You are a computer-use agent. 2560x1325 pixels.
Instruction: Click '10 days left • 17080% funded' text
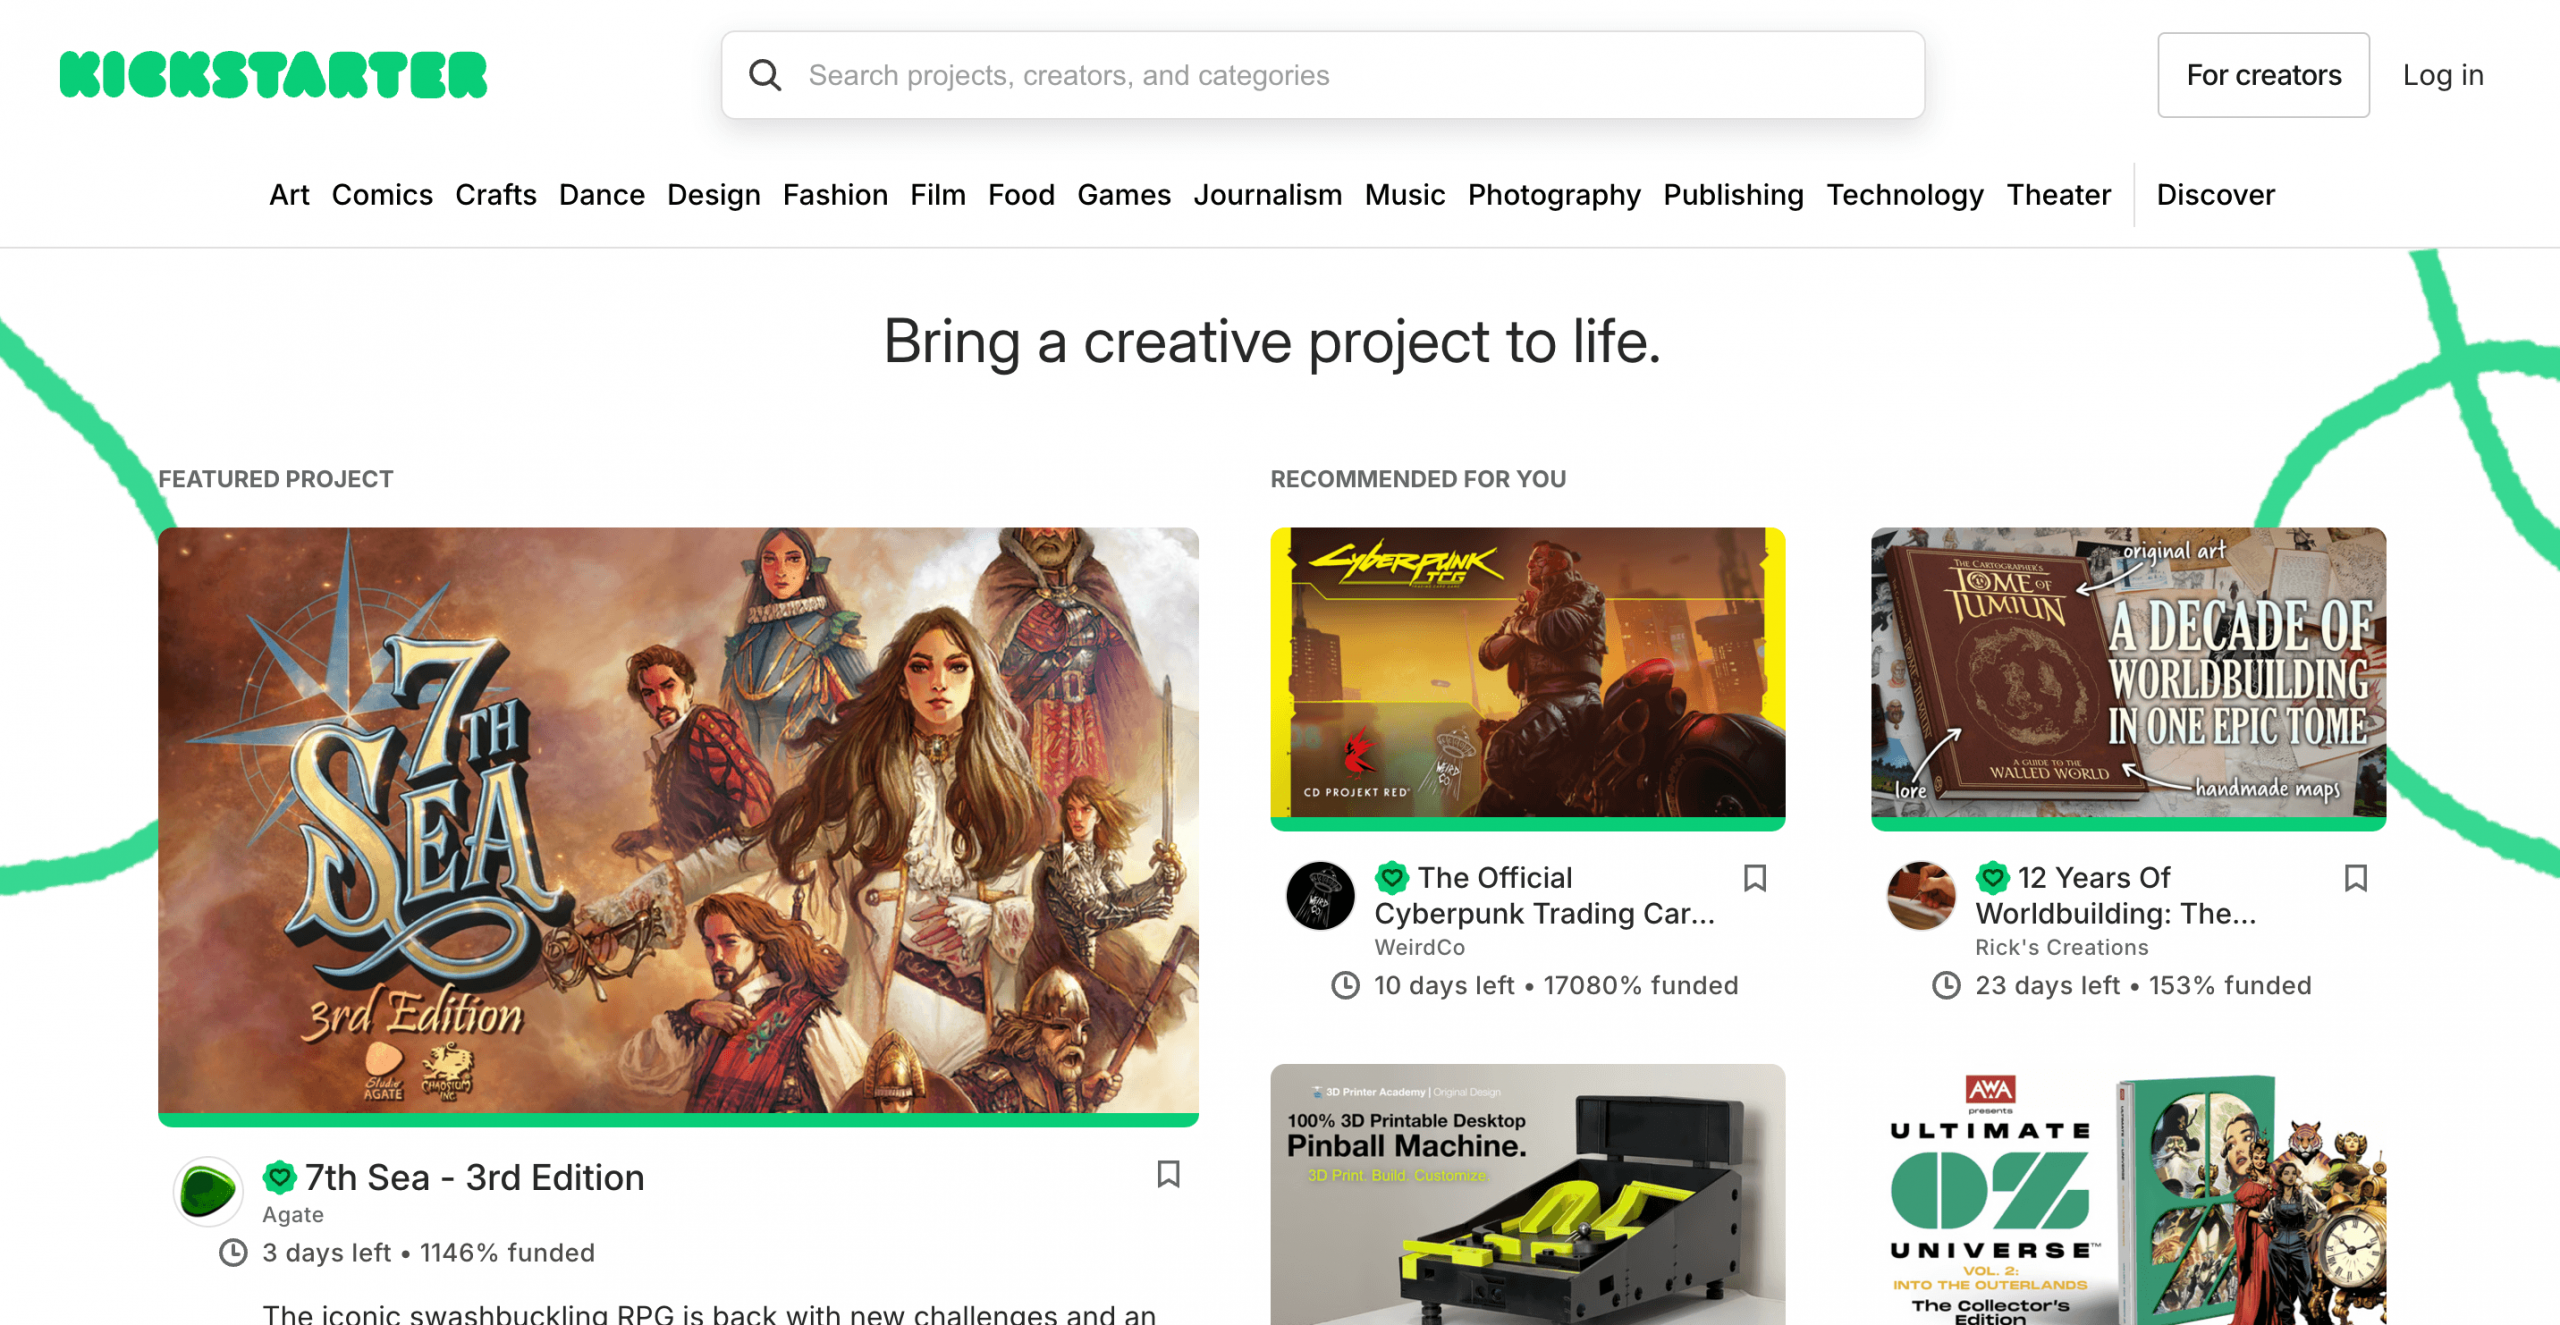[1557, 985]
